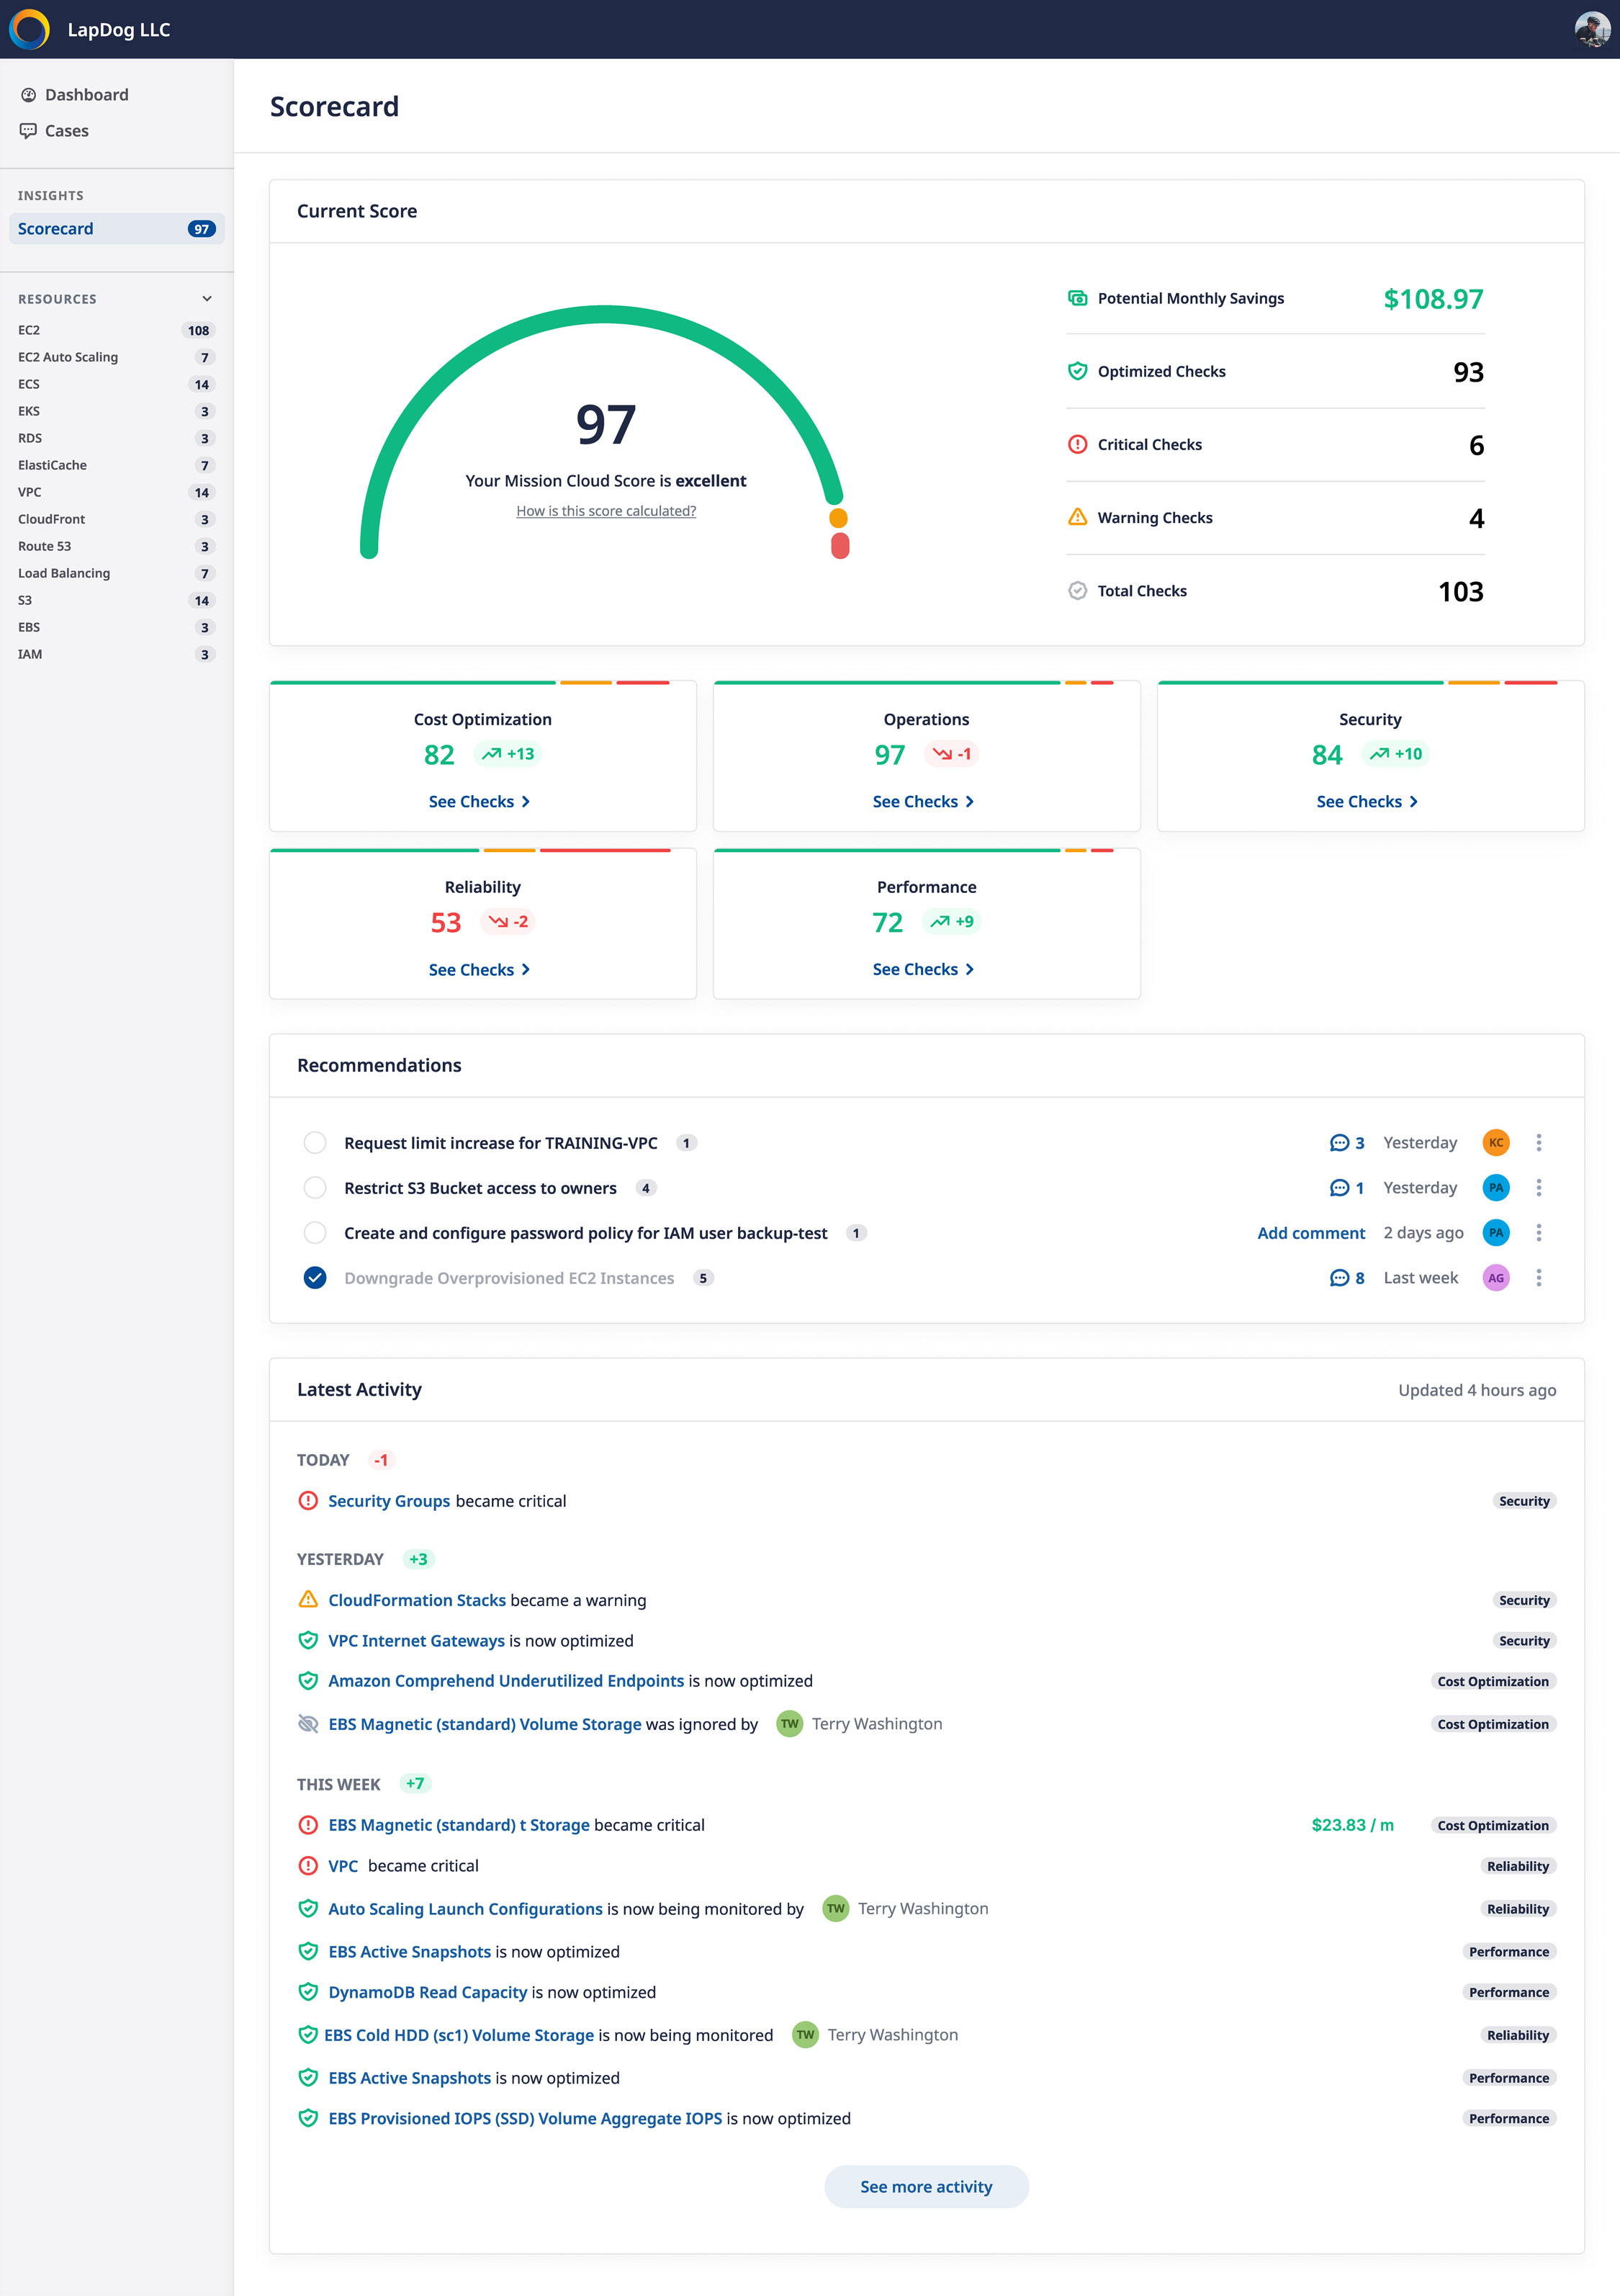1620x2296 pixels.
Task: Mark Request limit increase for TRAINING-VPC complete
Action: [315, 1143]
